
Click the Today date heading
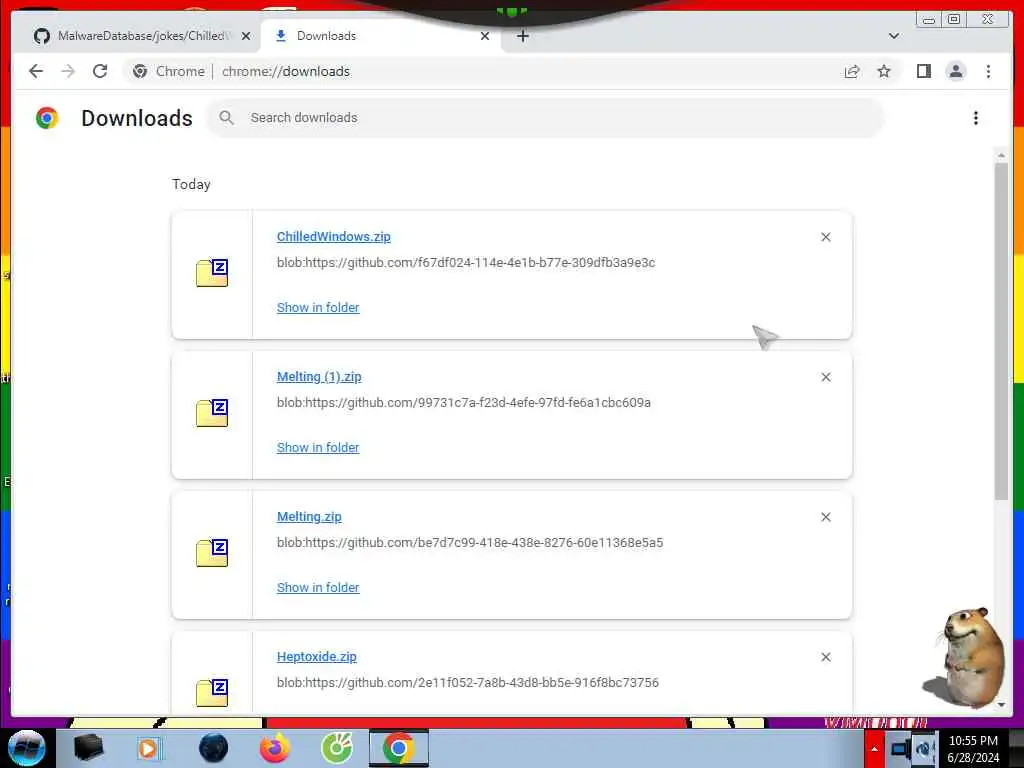coord(191,184)
